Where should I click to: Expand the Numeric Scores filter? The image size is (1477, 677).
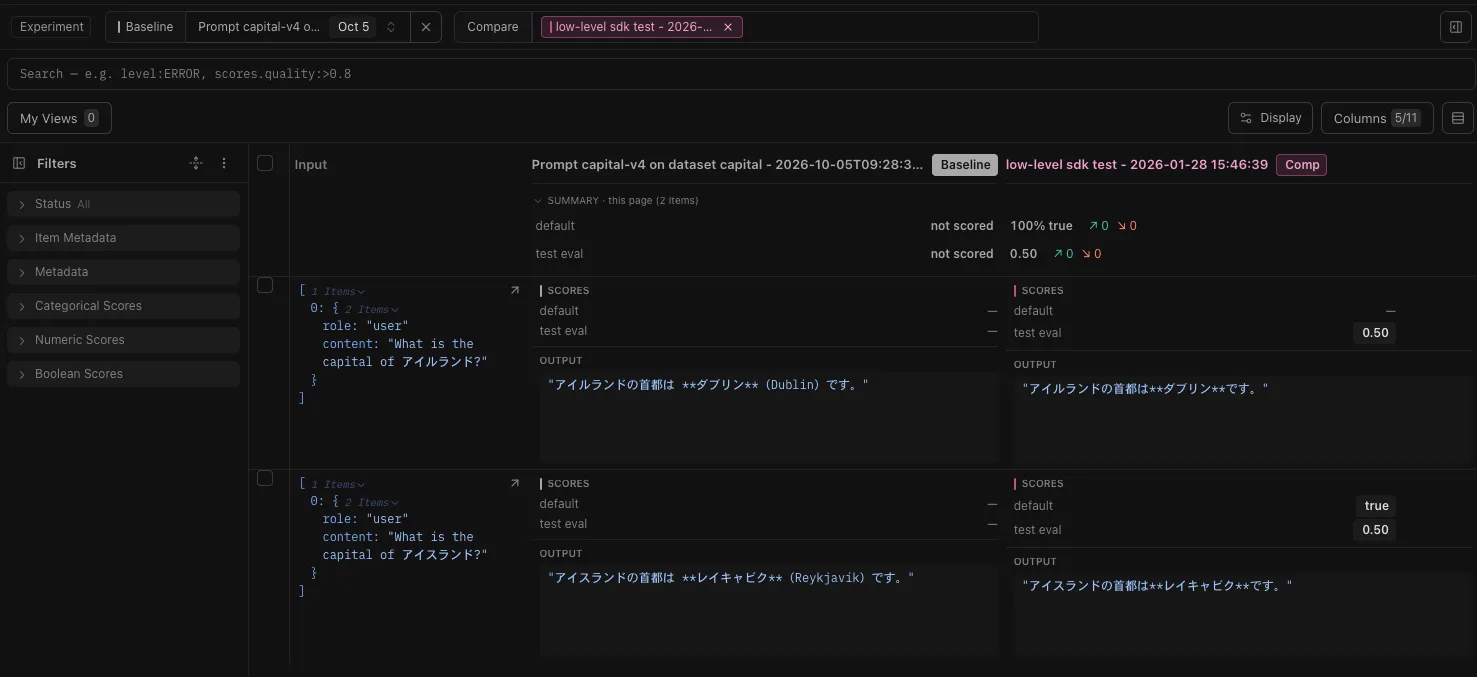[x=123, y=340]
